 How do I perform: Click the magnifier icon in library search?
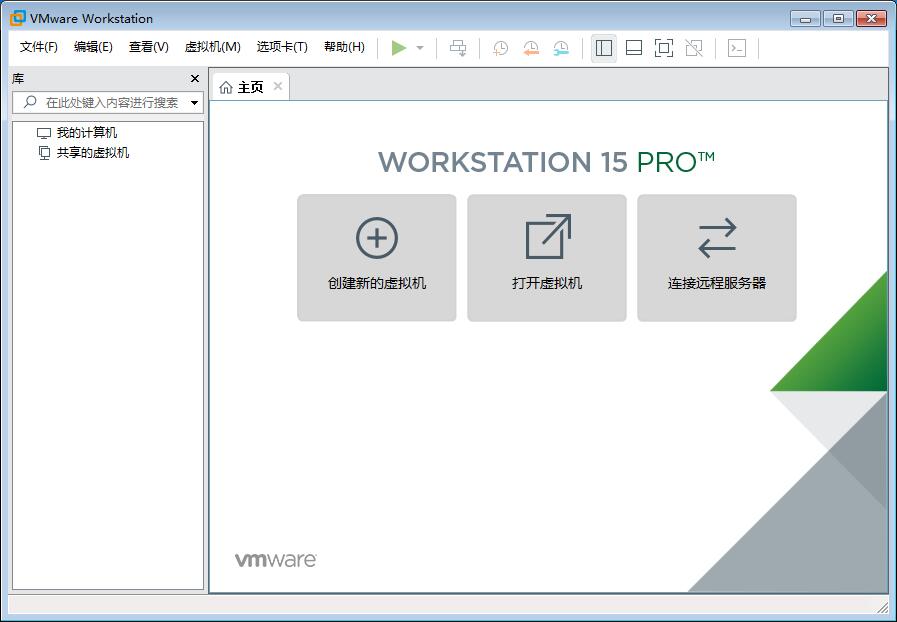point(30,102)
